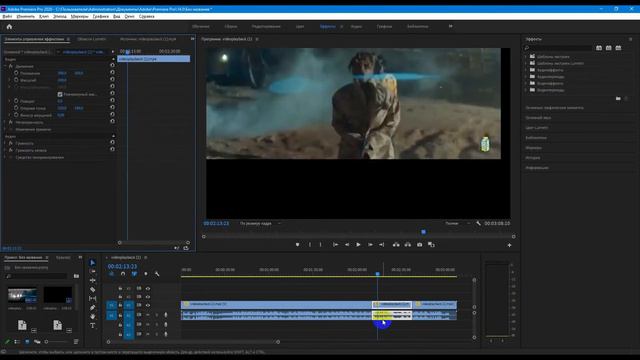Image resolution: width=640 pixels, height=360 pixels.
Task: Click the Lift button
Action: coord(396,244)
